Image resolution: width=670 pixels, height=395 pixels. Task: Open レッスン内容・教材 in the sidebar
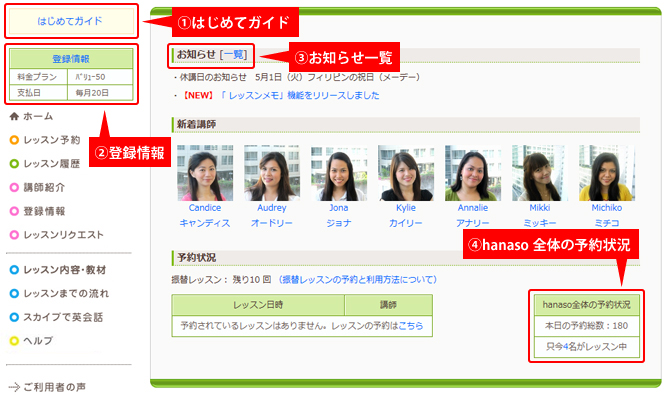tap(65, 270)
